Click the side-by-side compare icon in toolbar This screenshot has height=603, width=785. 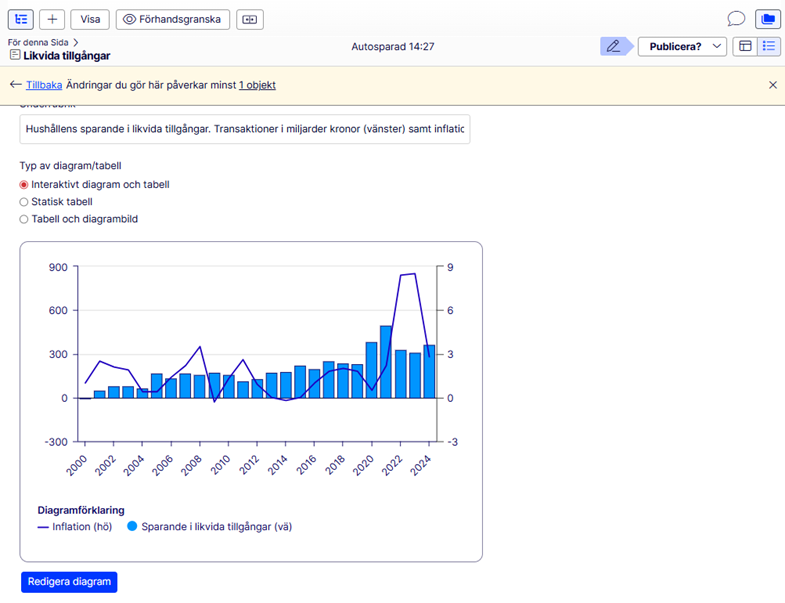click(250, 19)
